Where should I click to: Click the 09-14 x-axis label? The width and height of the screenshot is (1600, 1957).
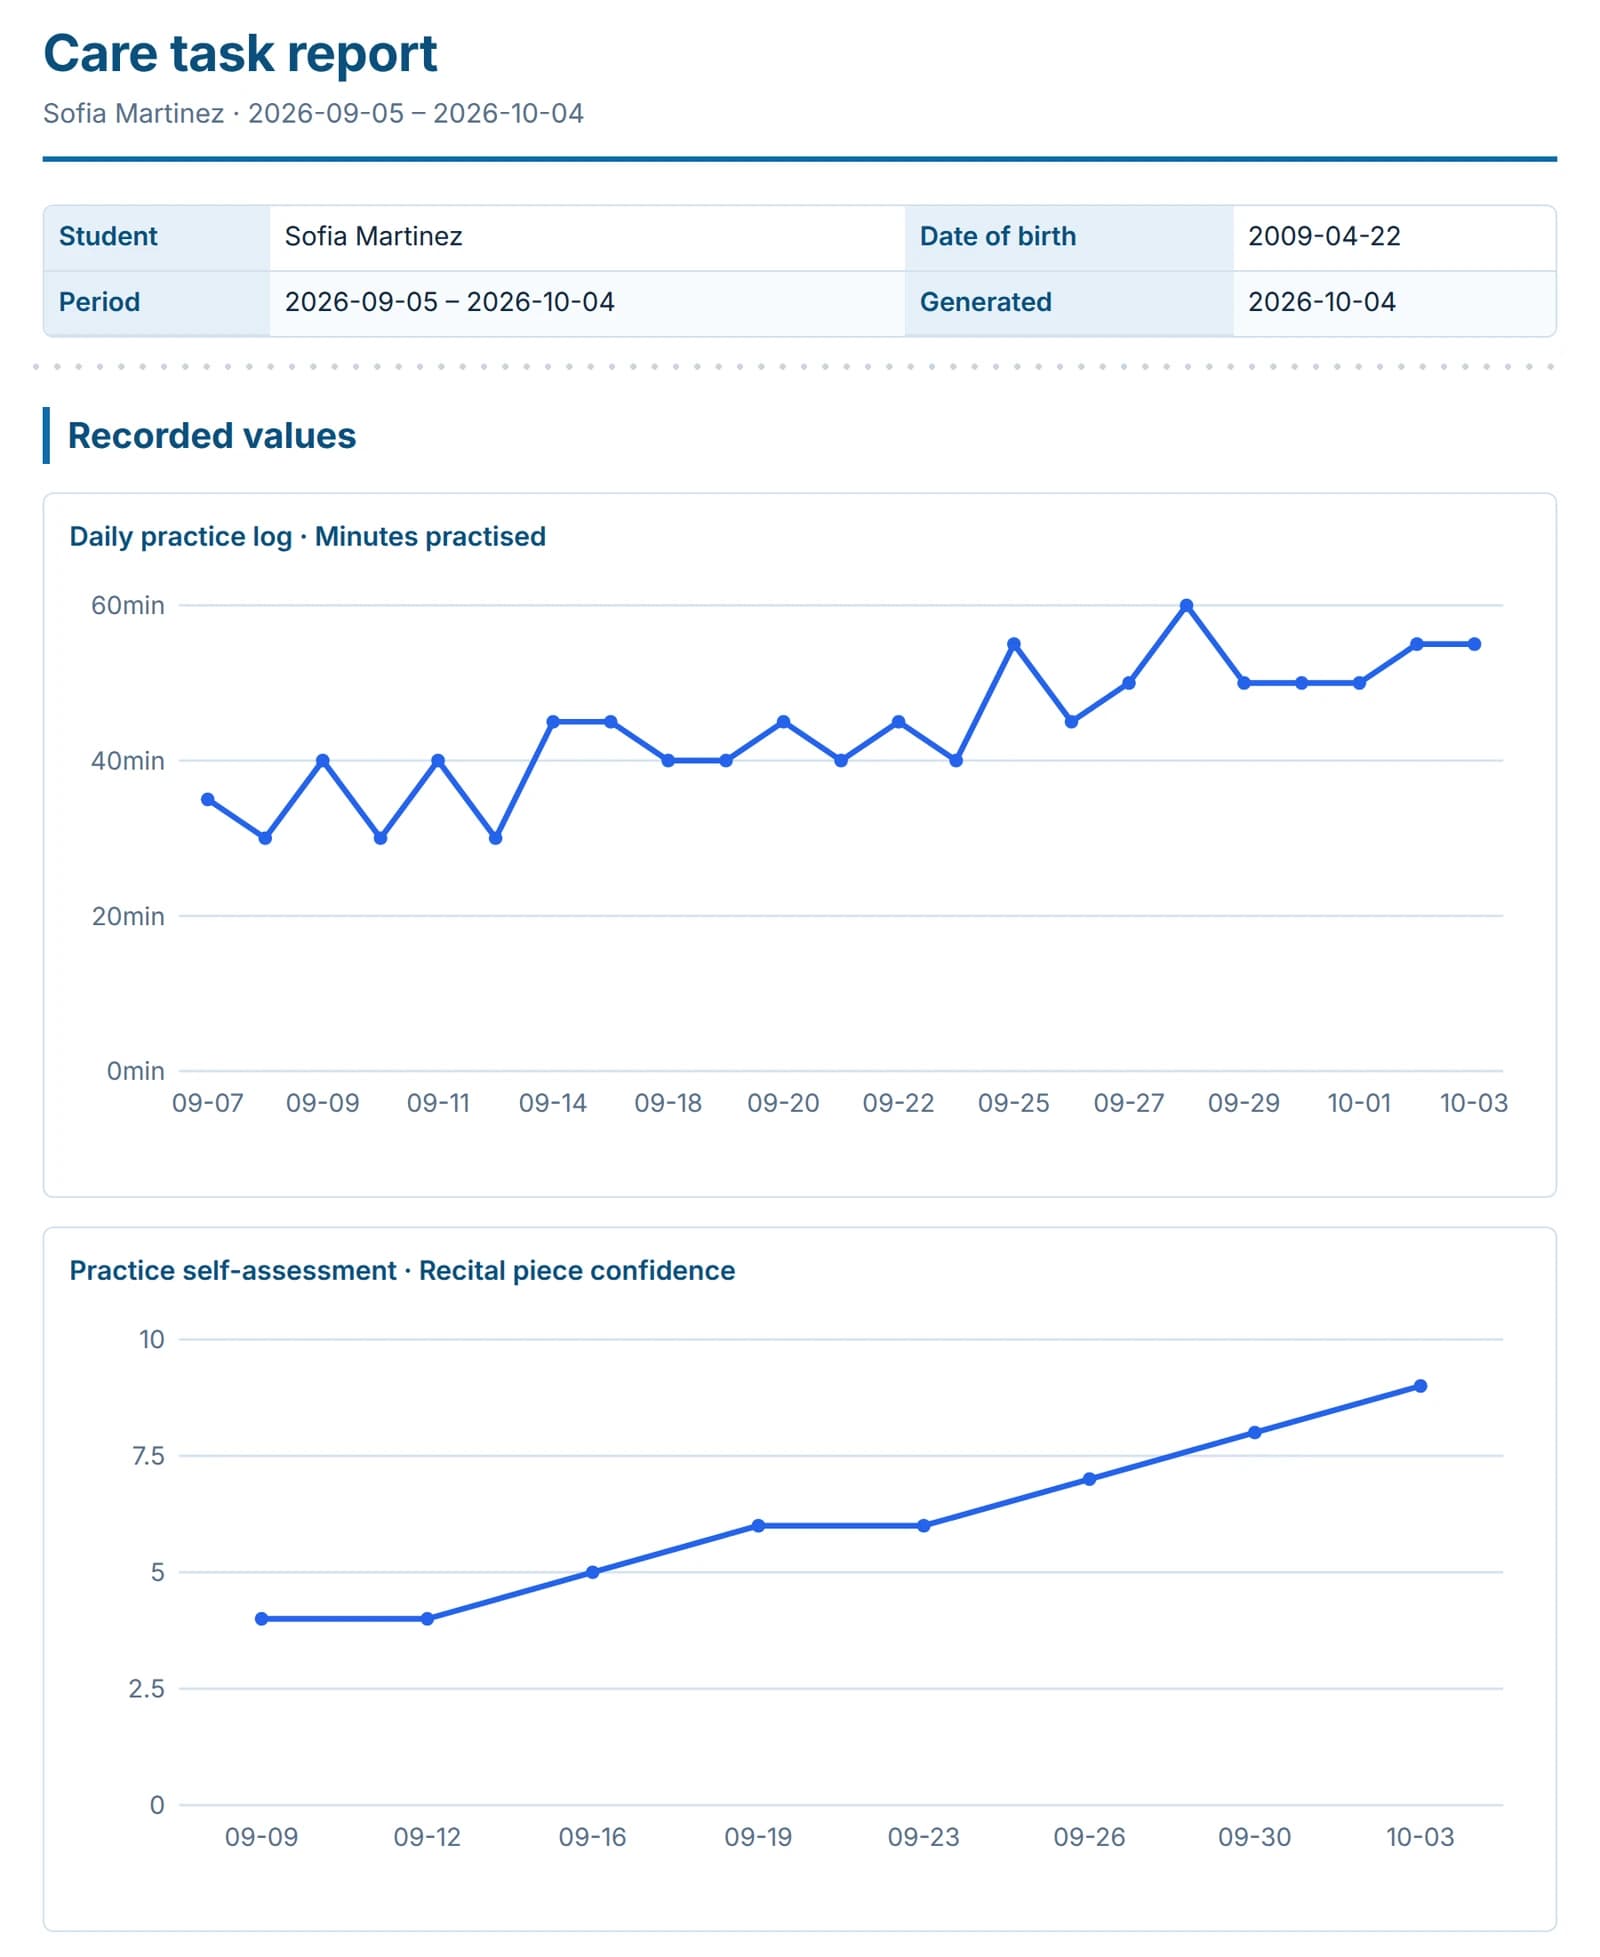[553, 1103]
